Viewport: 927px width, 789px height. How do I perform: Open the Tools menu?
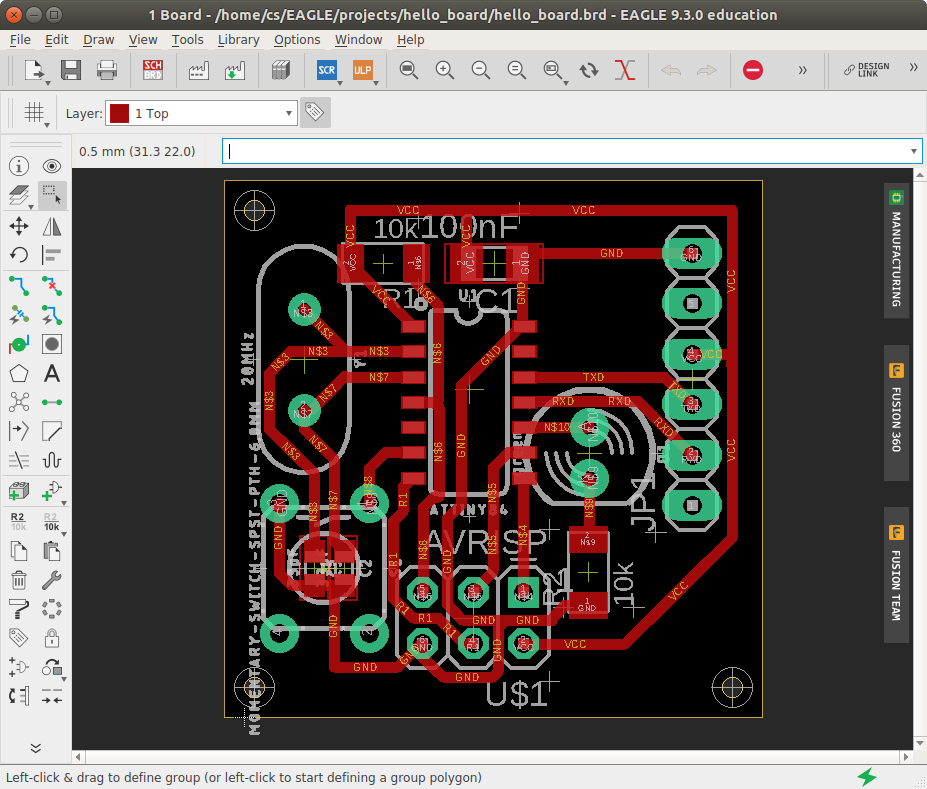click(187, 40)
